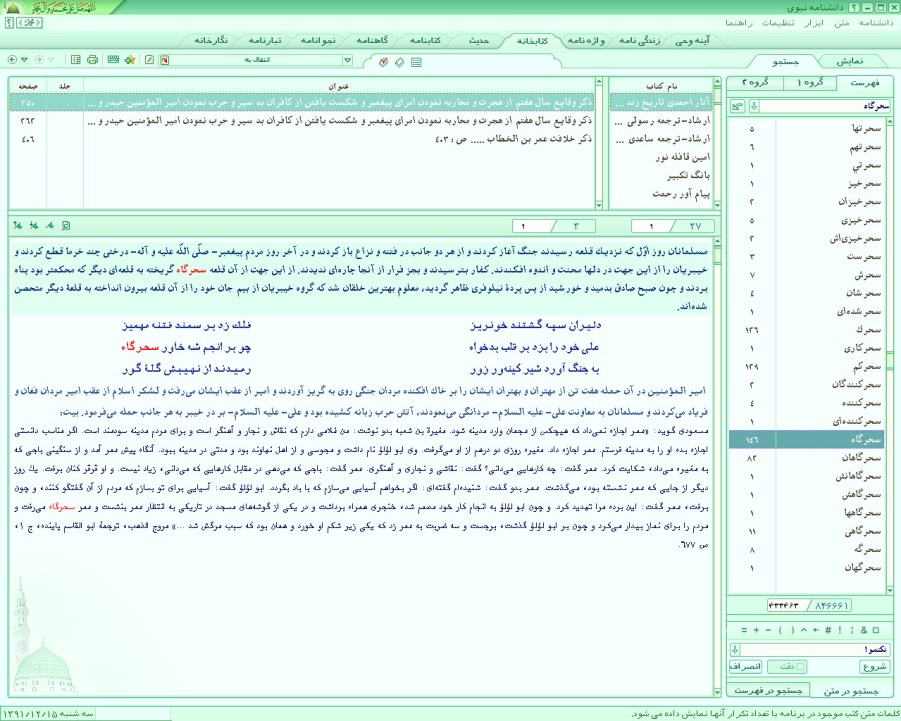Select the گروه ۱ tab

click(810, 83)
